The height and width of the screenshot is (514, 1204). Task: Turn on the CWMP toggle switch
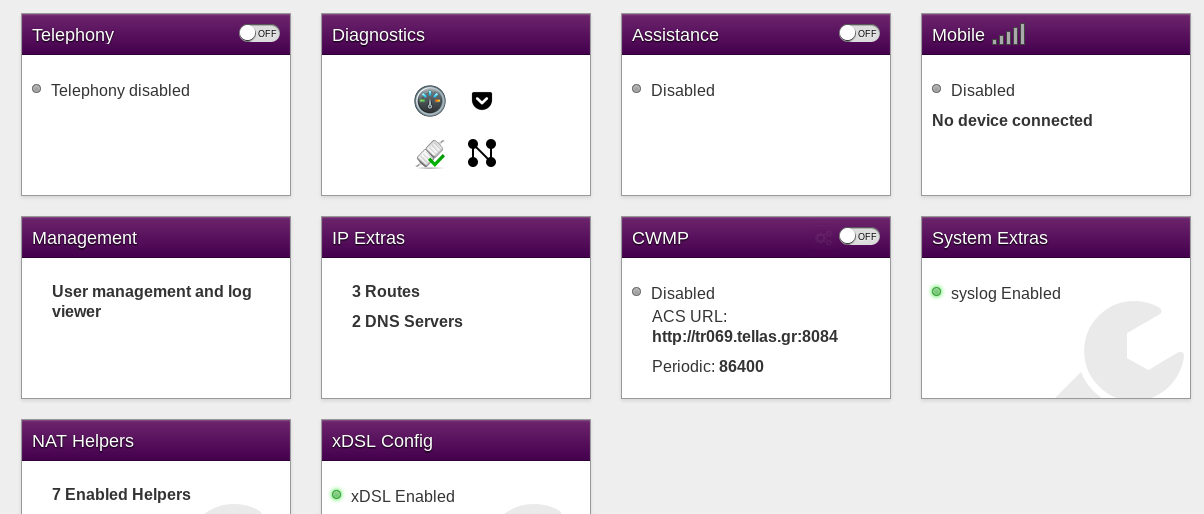pos(859,236)
